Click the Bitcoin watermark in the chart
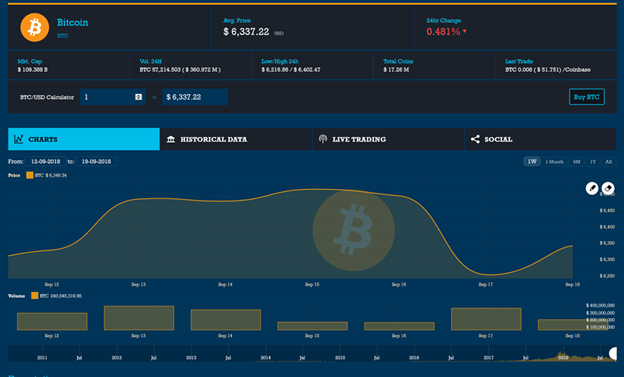Viewport: 624px width, 377px height. [x=353, y=230]
